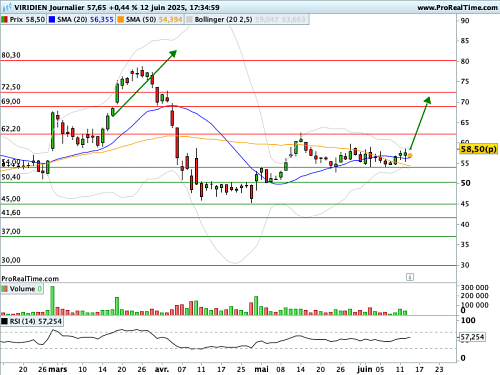Select the 50,40 support level label

pyautogui.click(x=11, y=177)
